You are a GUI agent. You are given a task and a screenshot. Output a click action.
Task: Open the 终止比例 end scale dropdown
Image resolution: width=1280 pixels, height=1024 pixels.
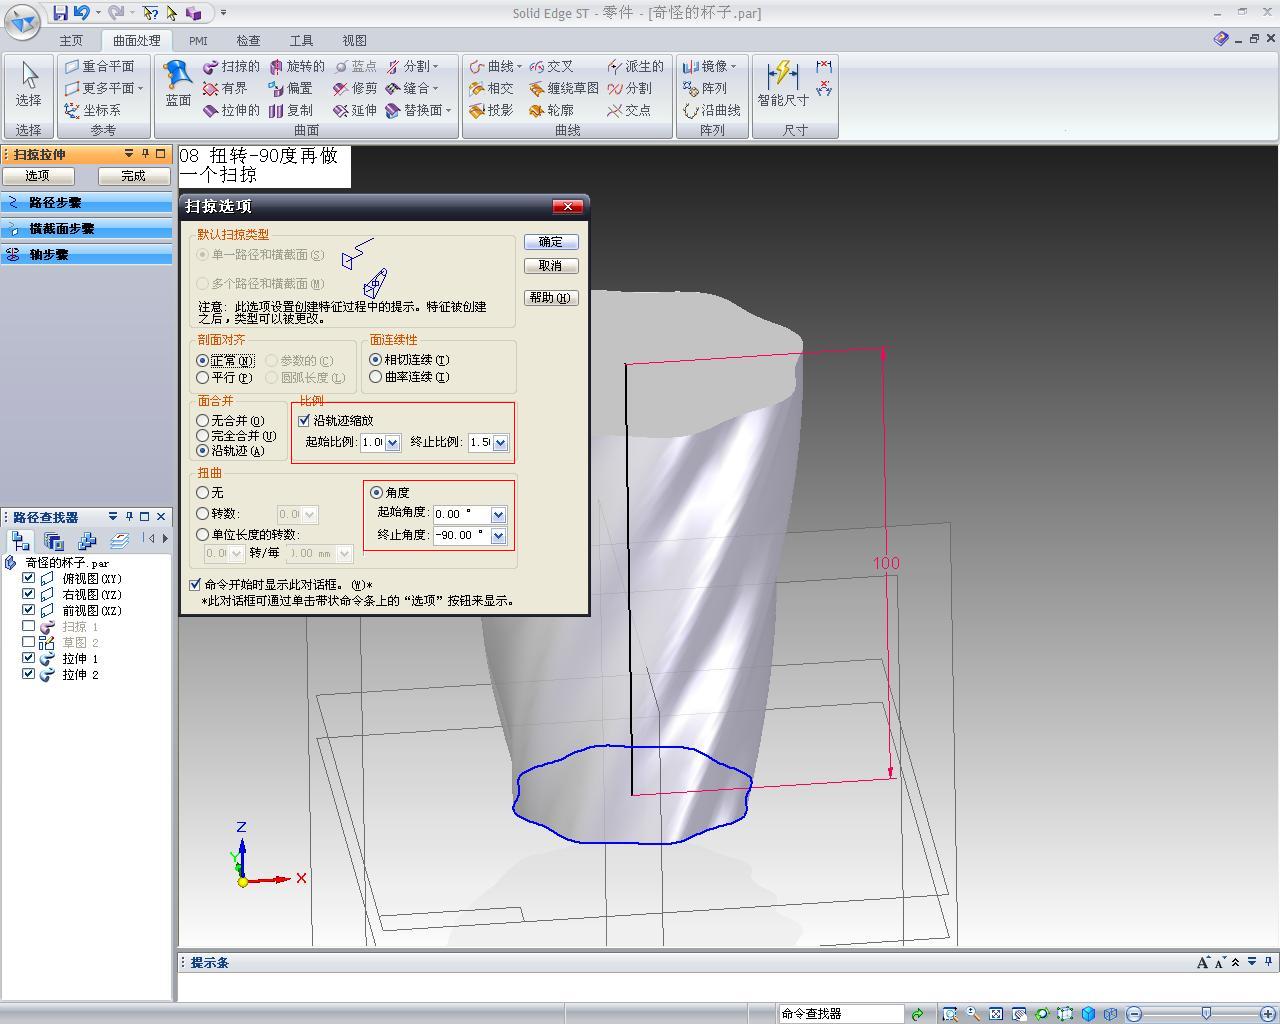pyautogui.click(x=500, y=442)
